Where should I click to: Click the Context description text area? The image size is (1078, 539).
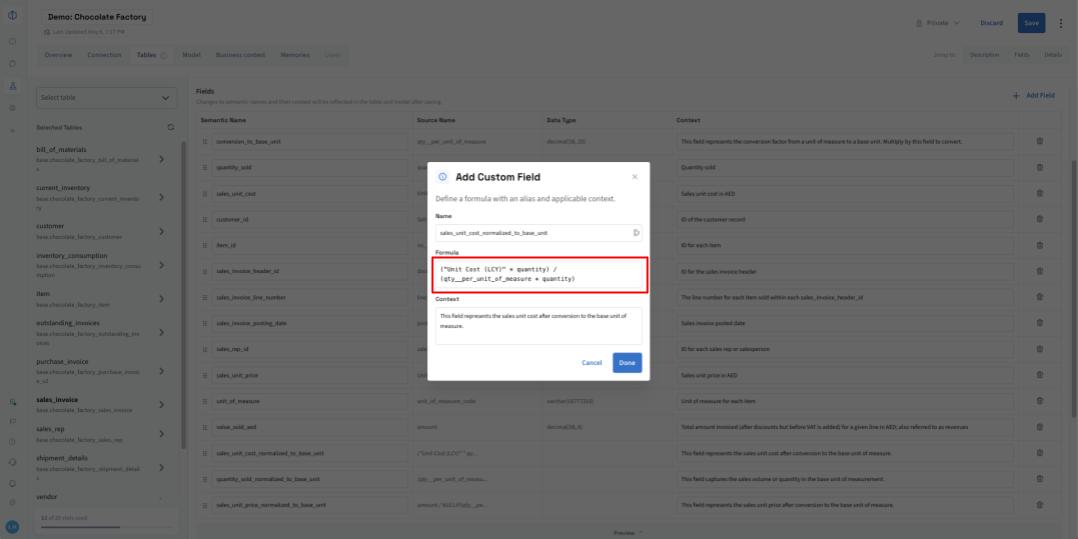(x=538, y=325)
